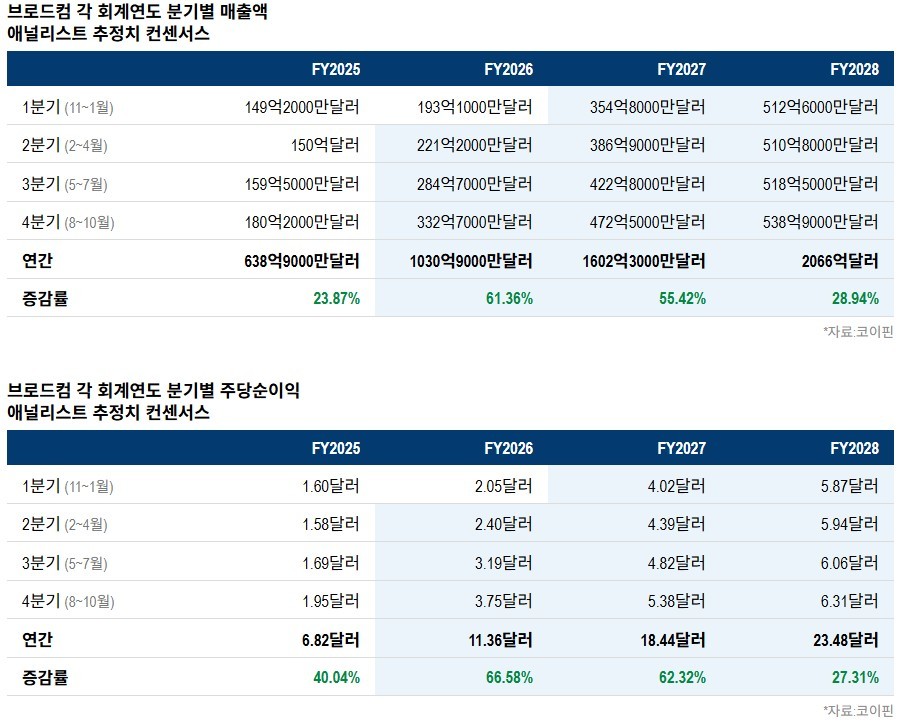Click the 증감률 row label in EPS table

click(x=45, y=677)
